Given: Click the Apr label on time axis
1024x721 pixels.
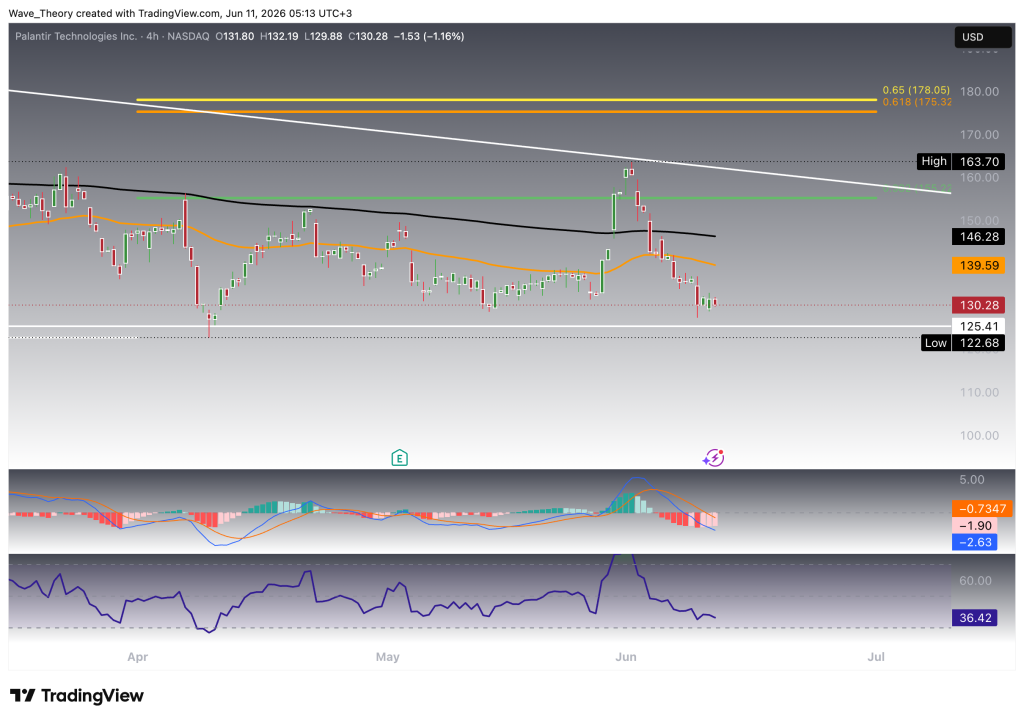Looking at the screenshot, I should [x=138, y=657].
